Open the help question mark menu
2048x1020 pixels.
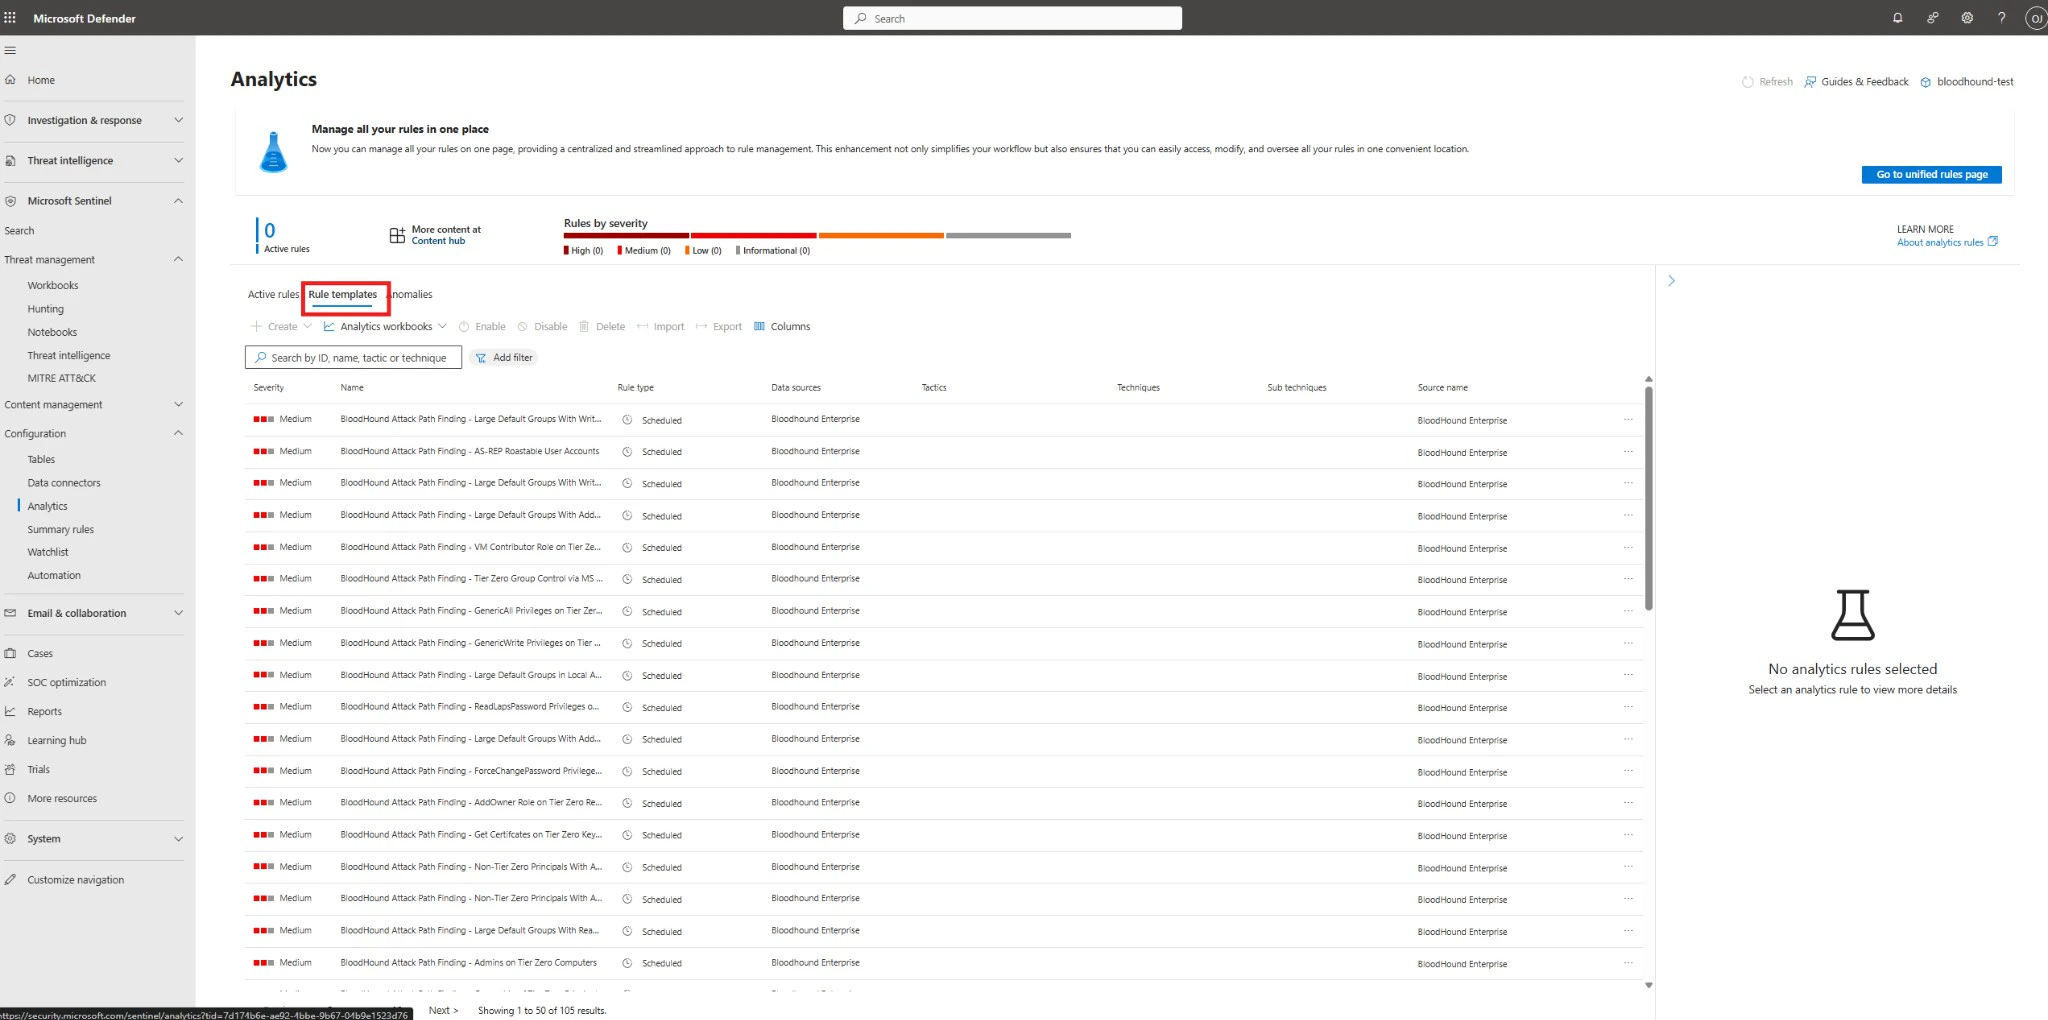click(2002, 18)
